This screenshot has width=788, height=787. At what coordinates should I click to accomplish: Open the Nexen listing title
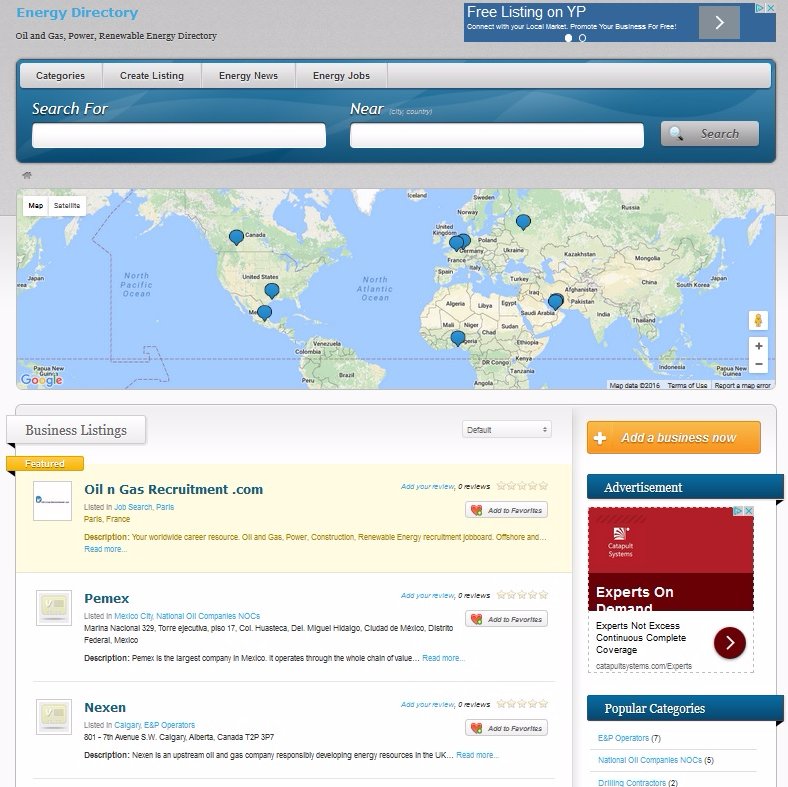[x=105, y=708]
